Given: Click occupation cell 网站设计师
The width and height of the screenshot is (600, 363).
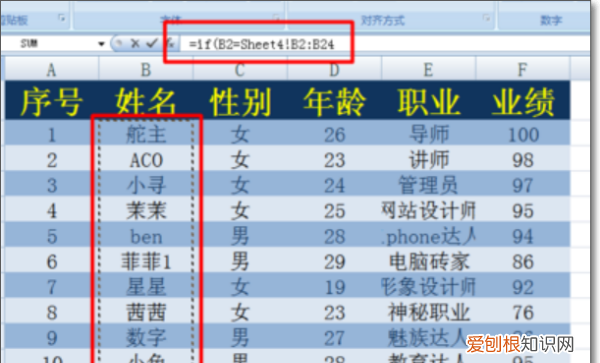Looking at the screenshot, I should [x=428, y=210].
